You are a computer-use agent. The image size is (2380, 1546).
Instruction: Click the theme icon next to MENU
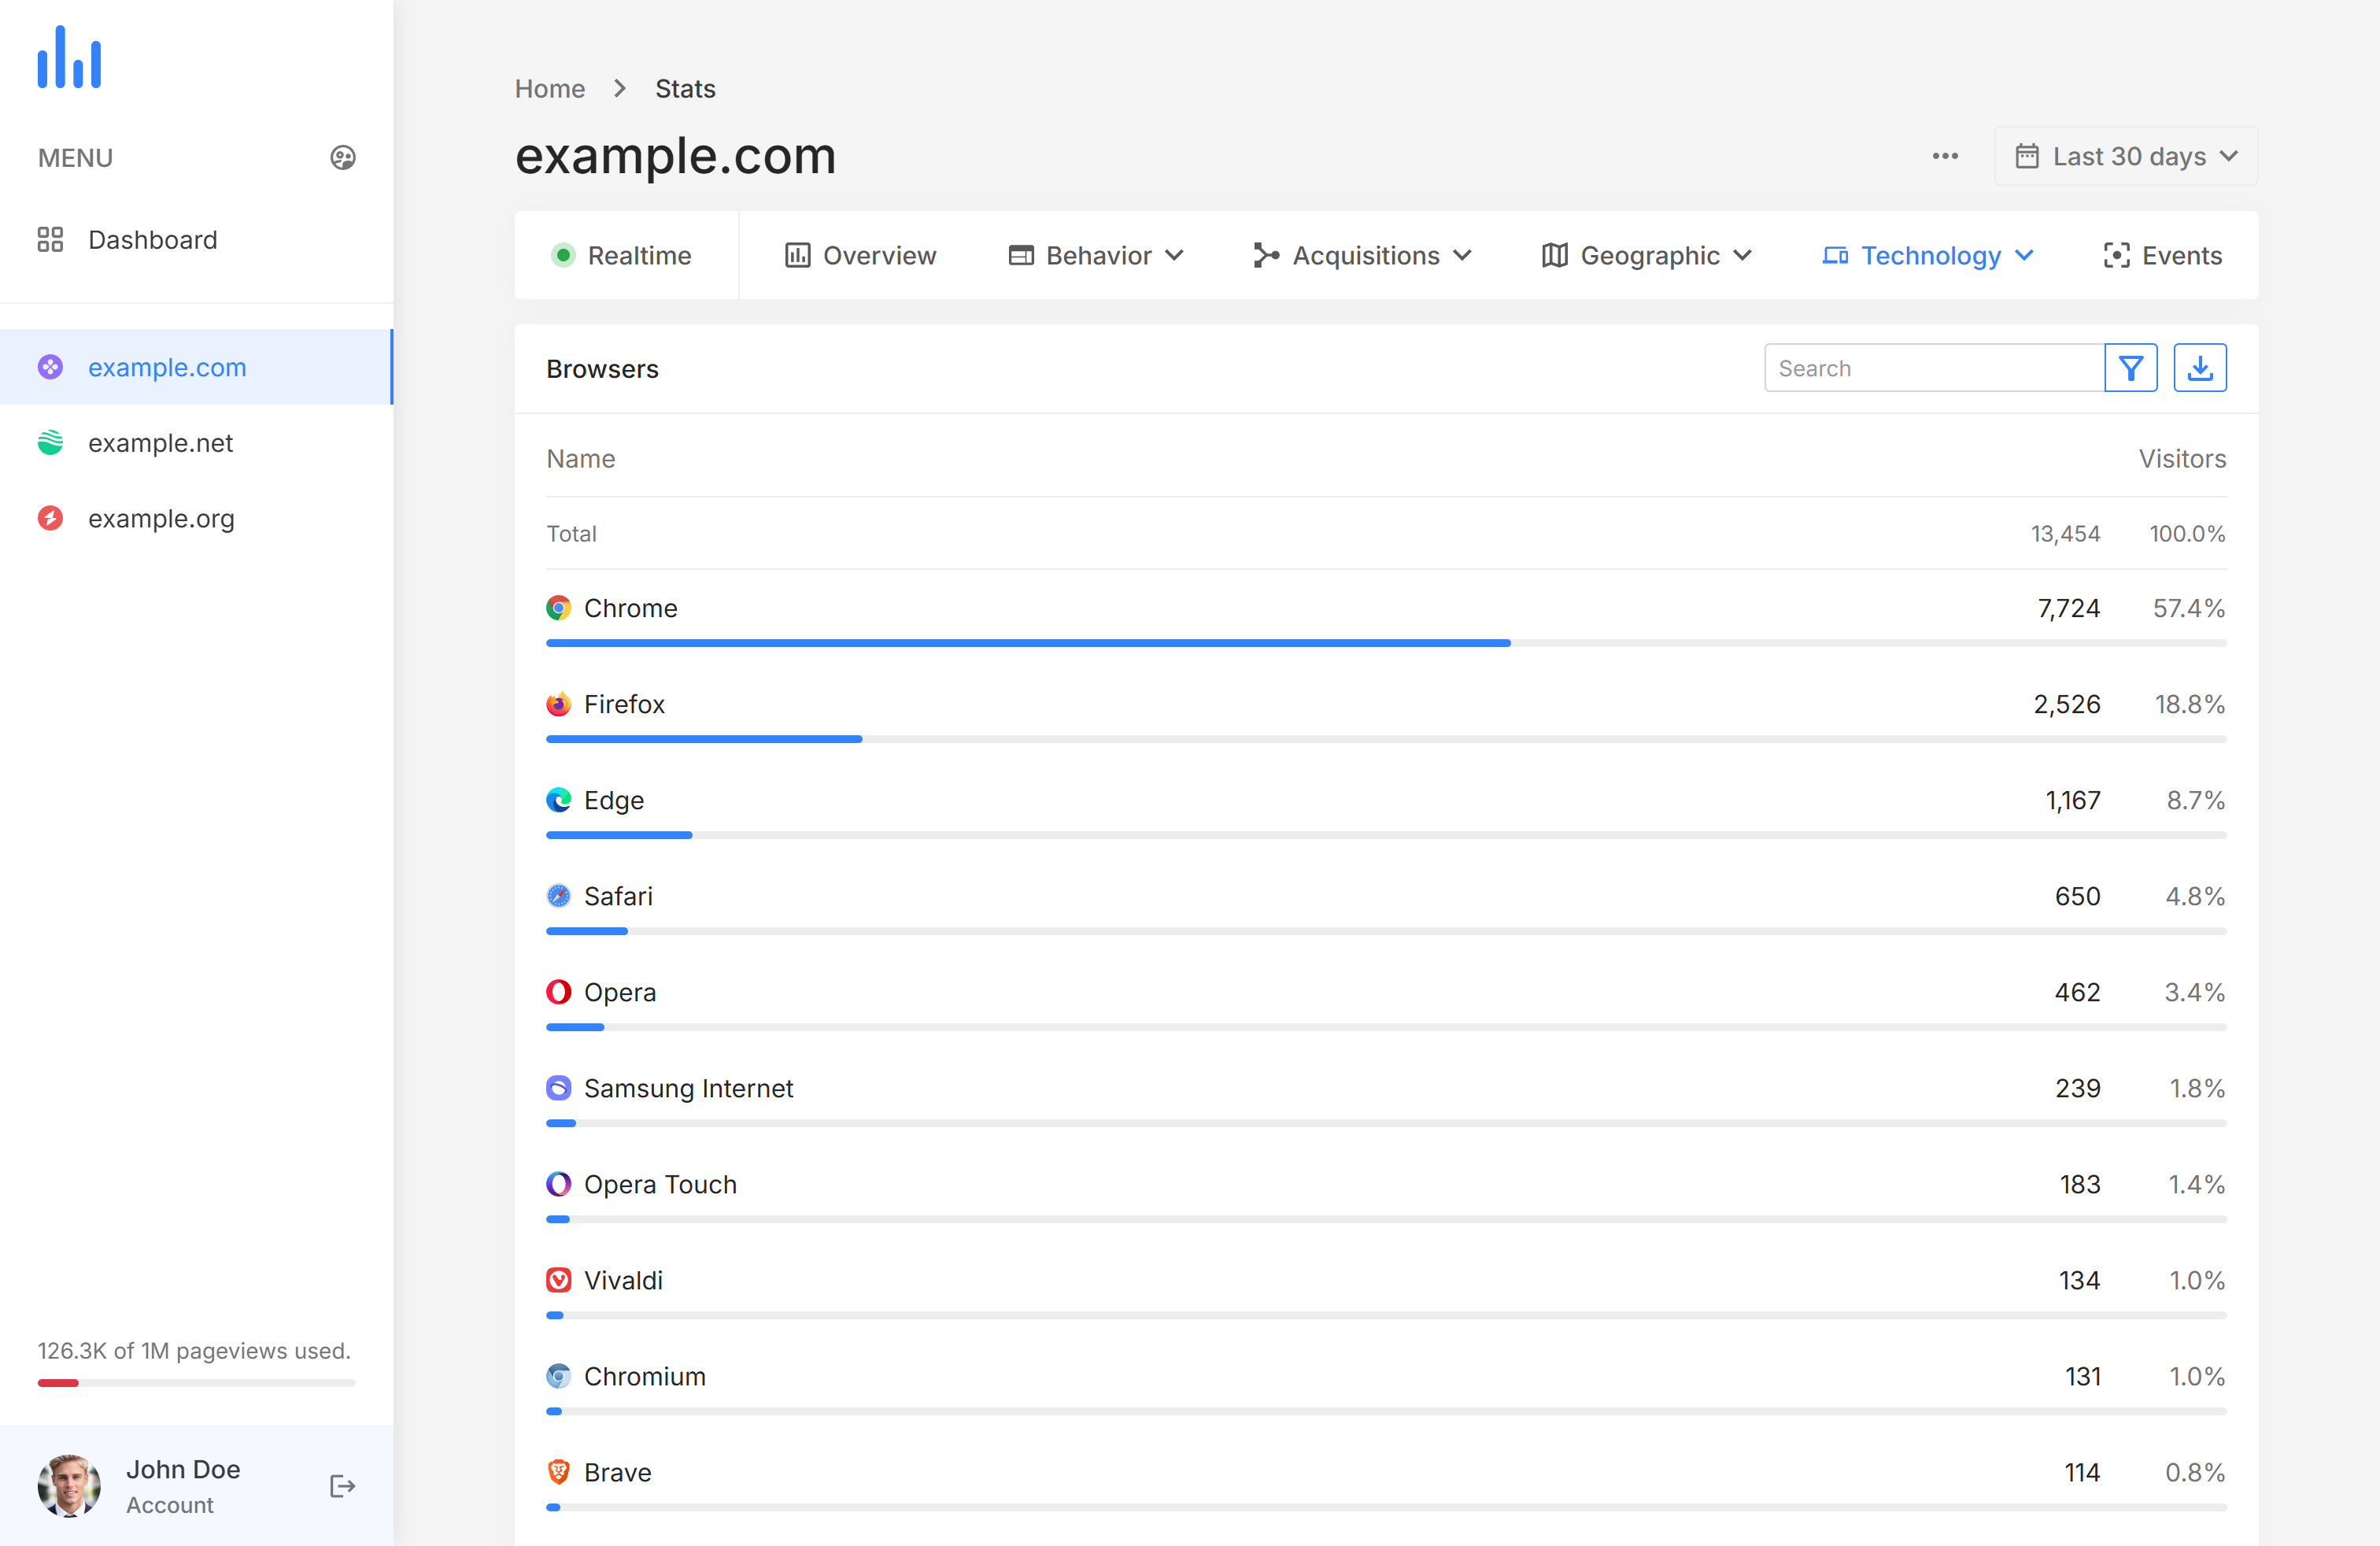[343, 158]
